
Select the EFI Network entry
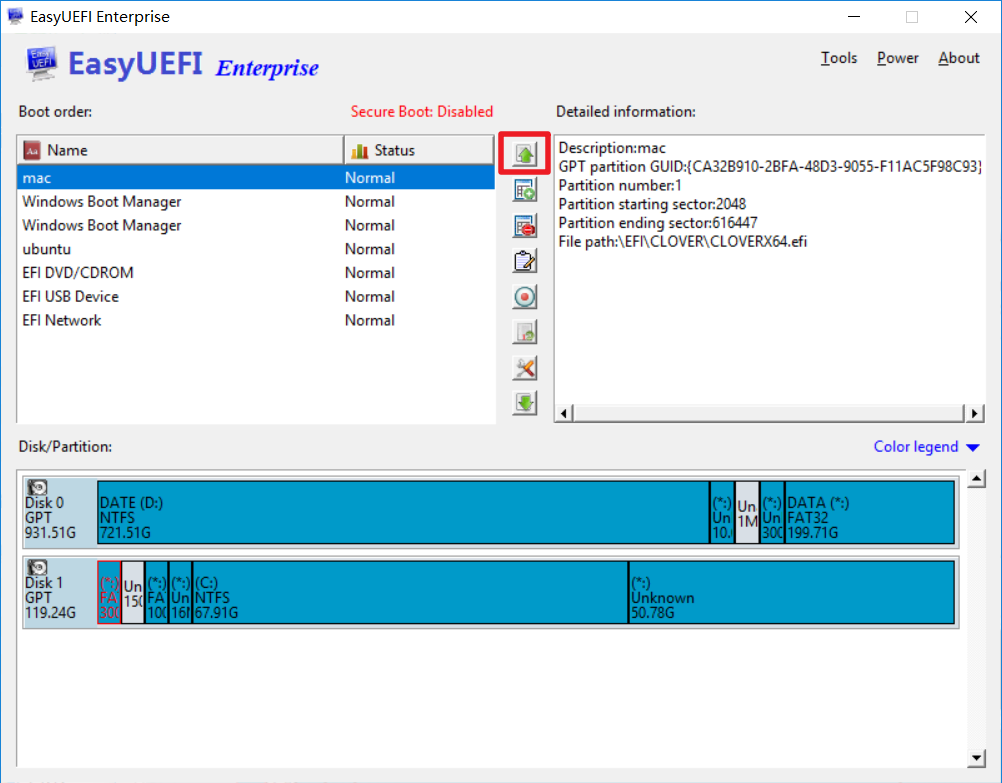tap(256, 320)
